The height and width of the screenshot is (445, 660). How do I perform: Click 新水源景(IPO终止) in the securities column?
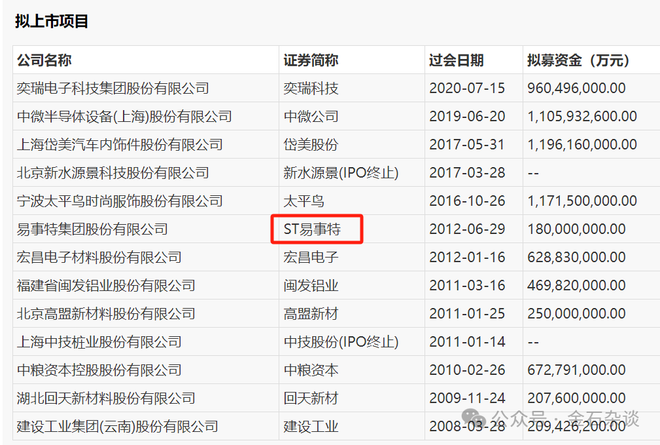click(340, 173)
